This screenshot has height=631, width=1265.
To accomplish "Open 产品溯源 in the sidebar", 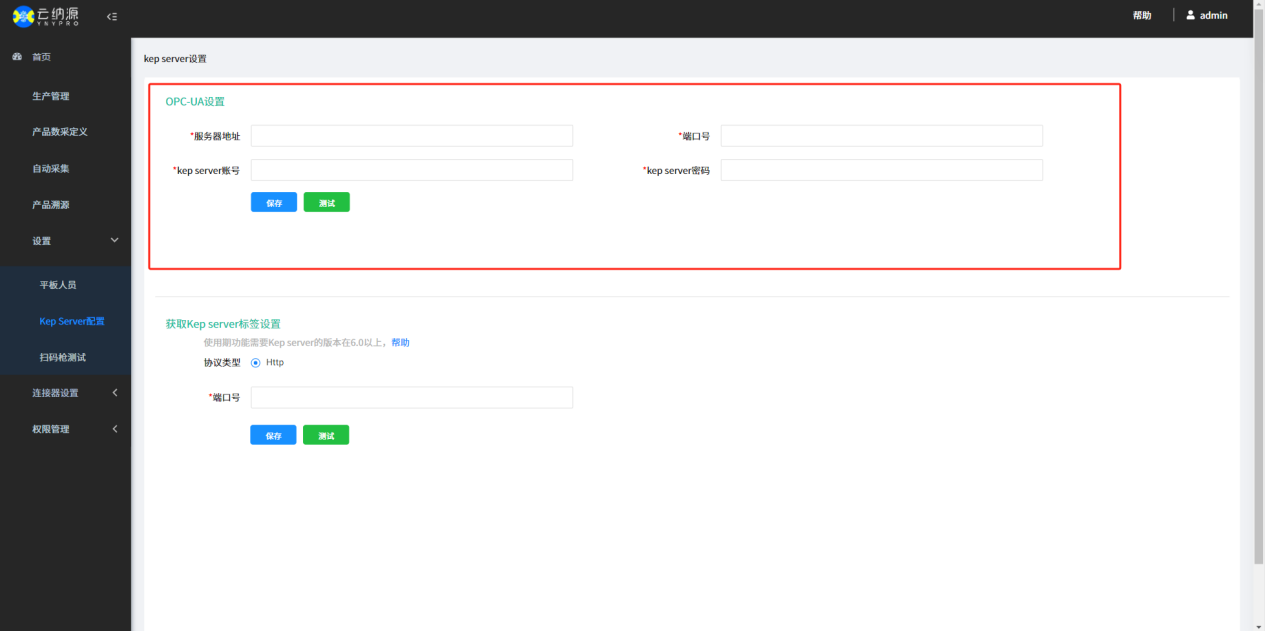I will (51, 205).
